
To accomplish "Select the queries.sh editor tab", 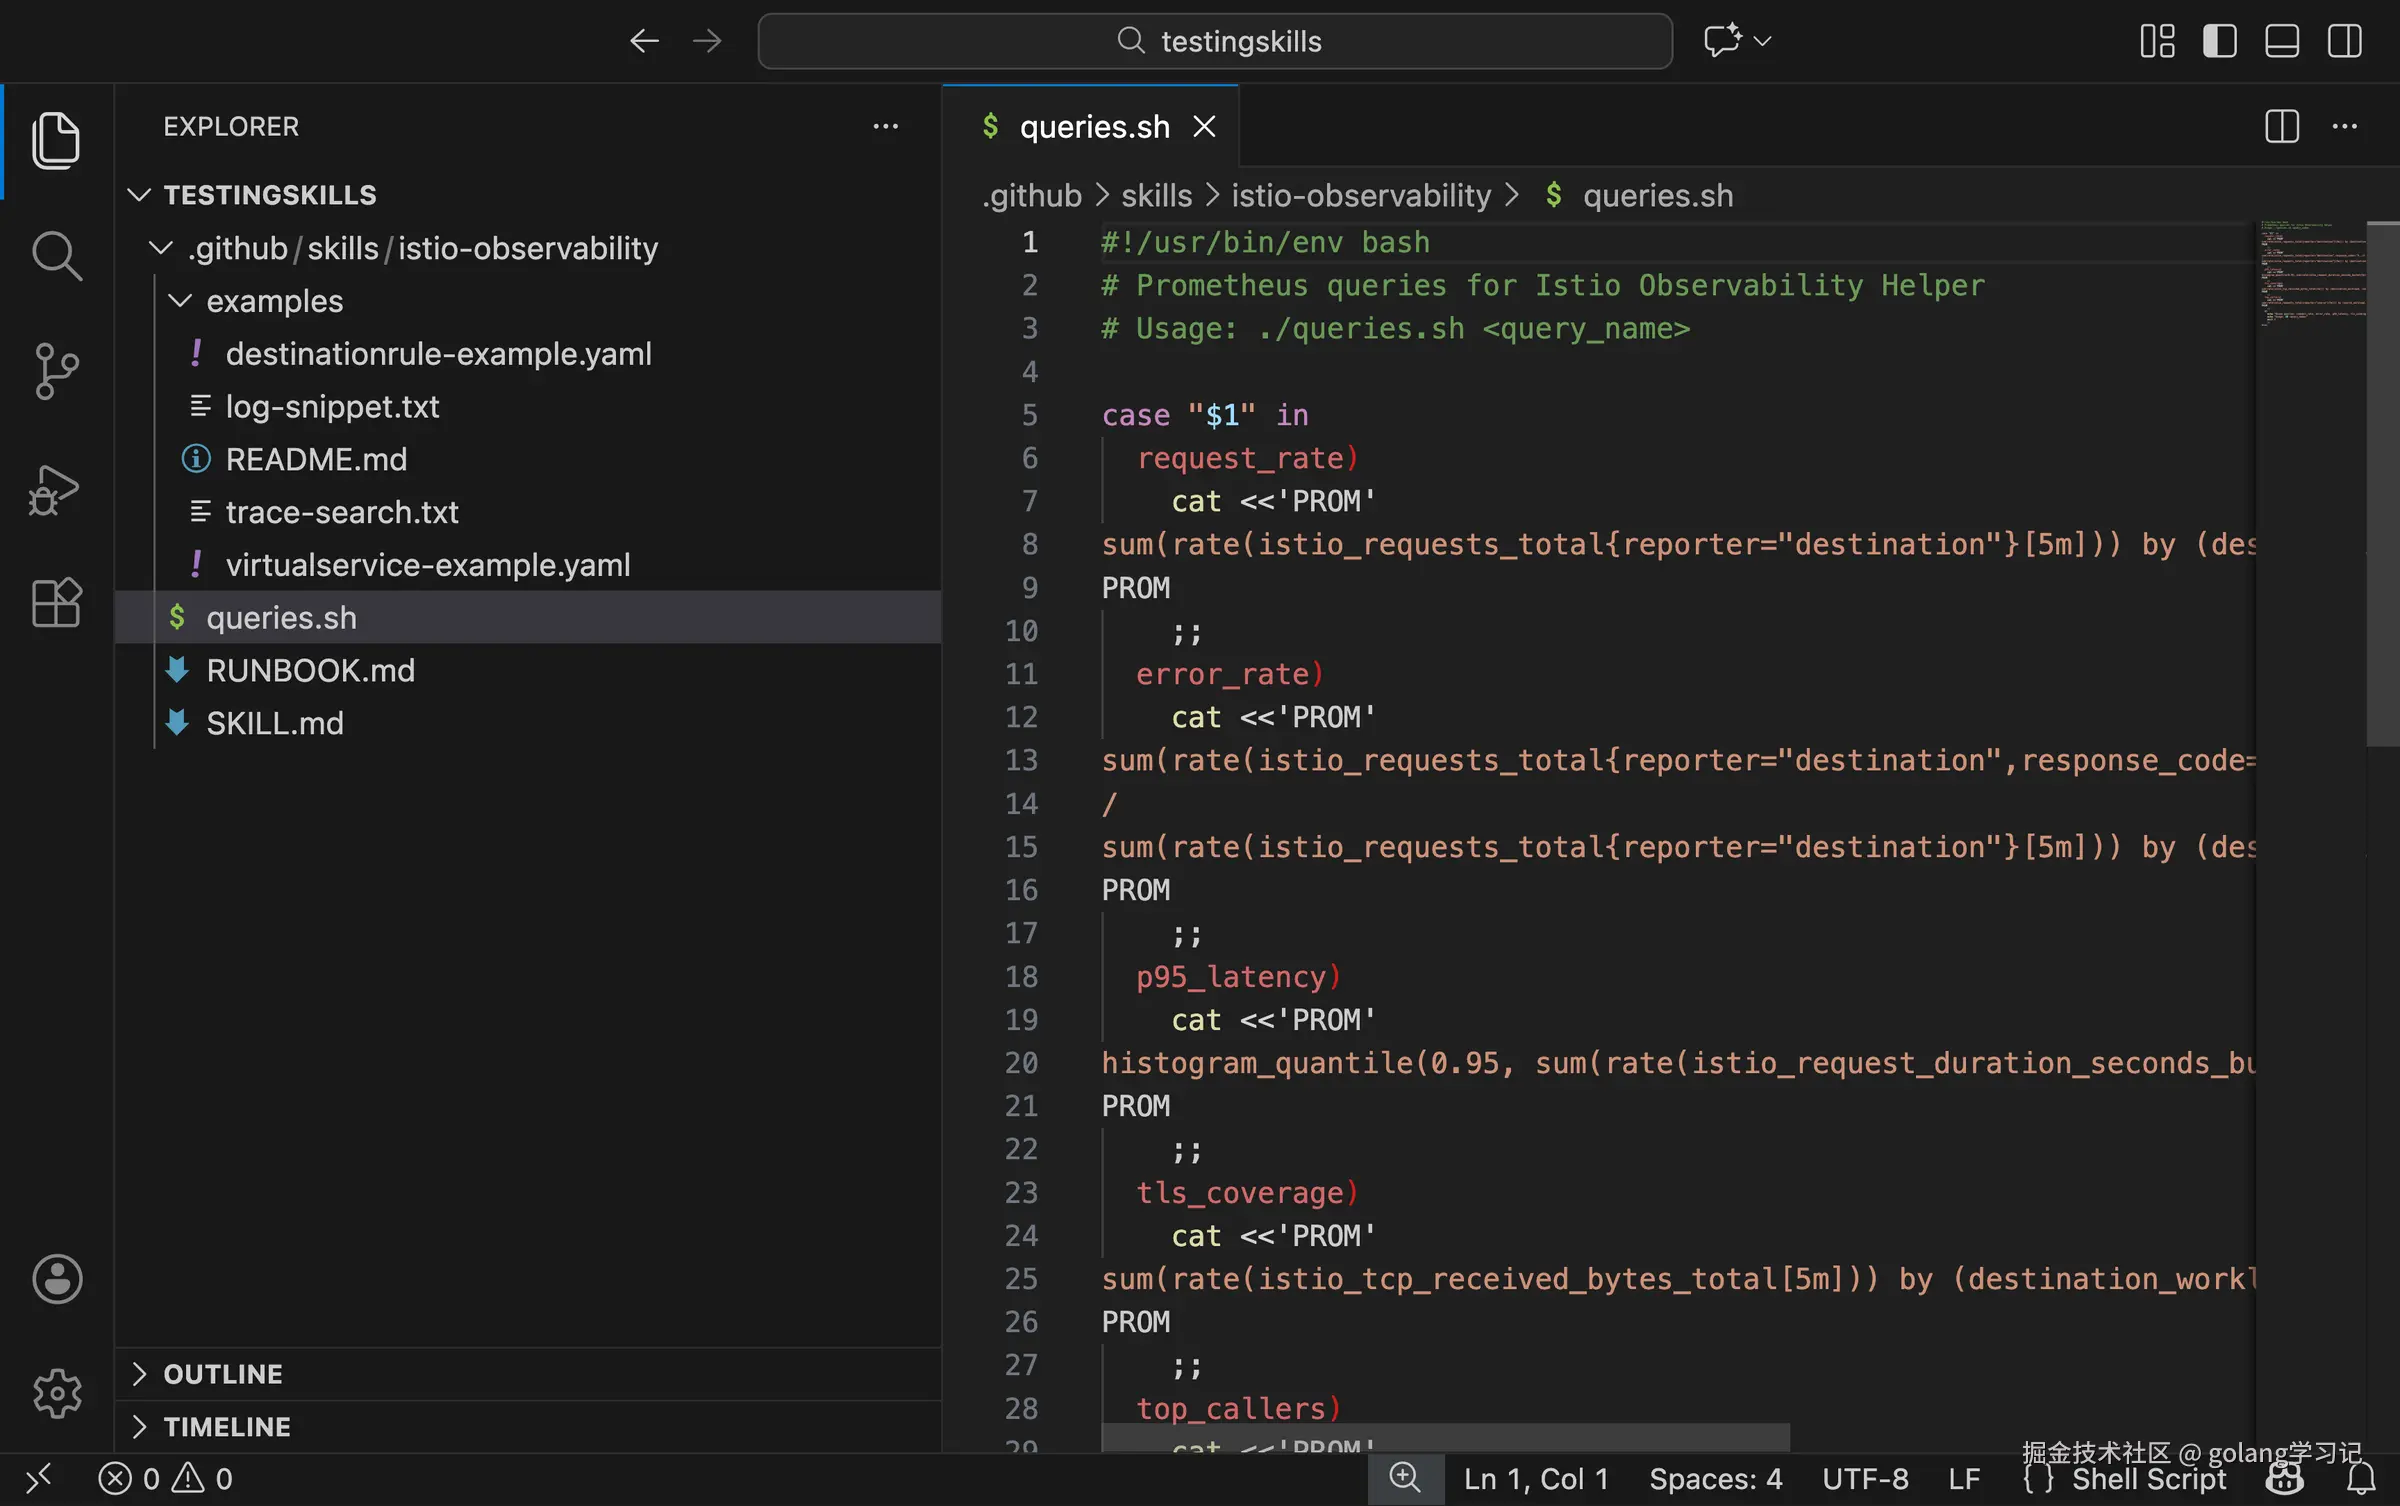I will (1093, 127).
